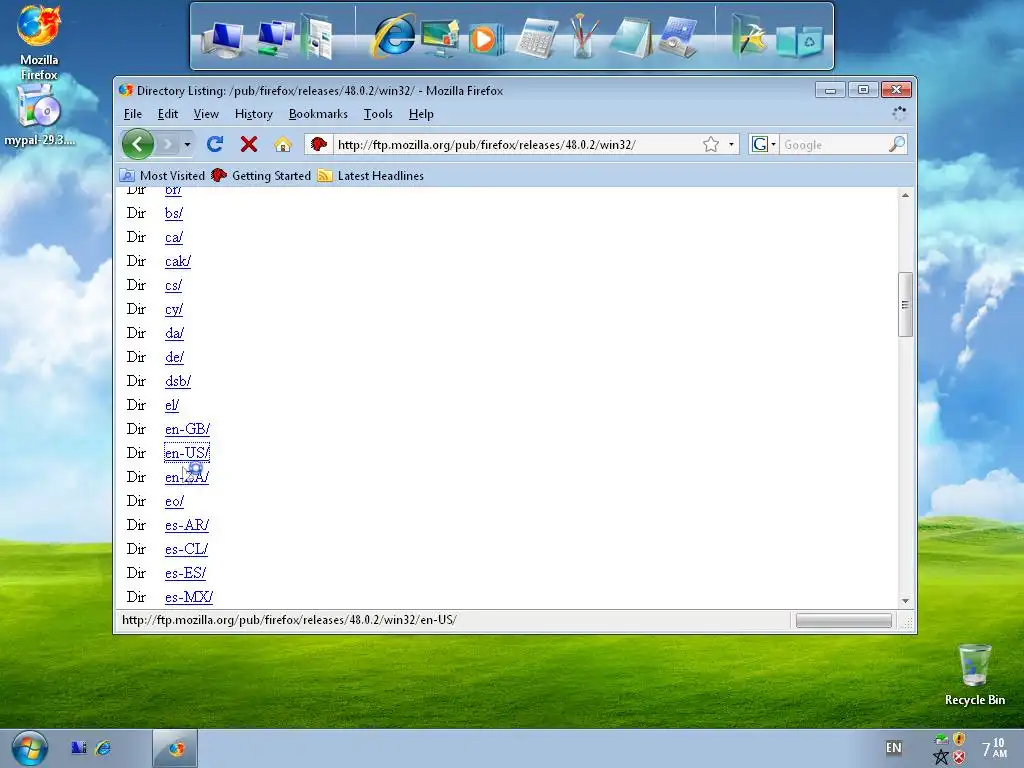This screenshot has height=768, width=1024.
Task: Launch Windows Media Player from dock
Action: point(485,39)
